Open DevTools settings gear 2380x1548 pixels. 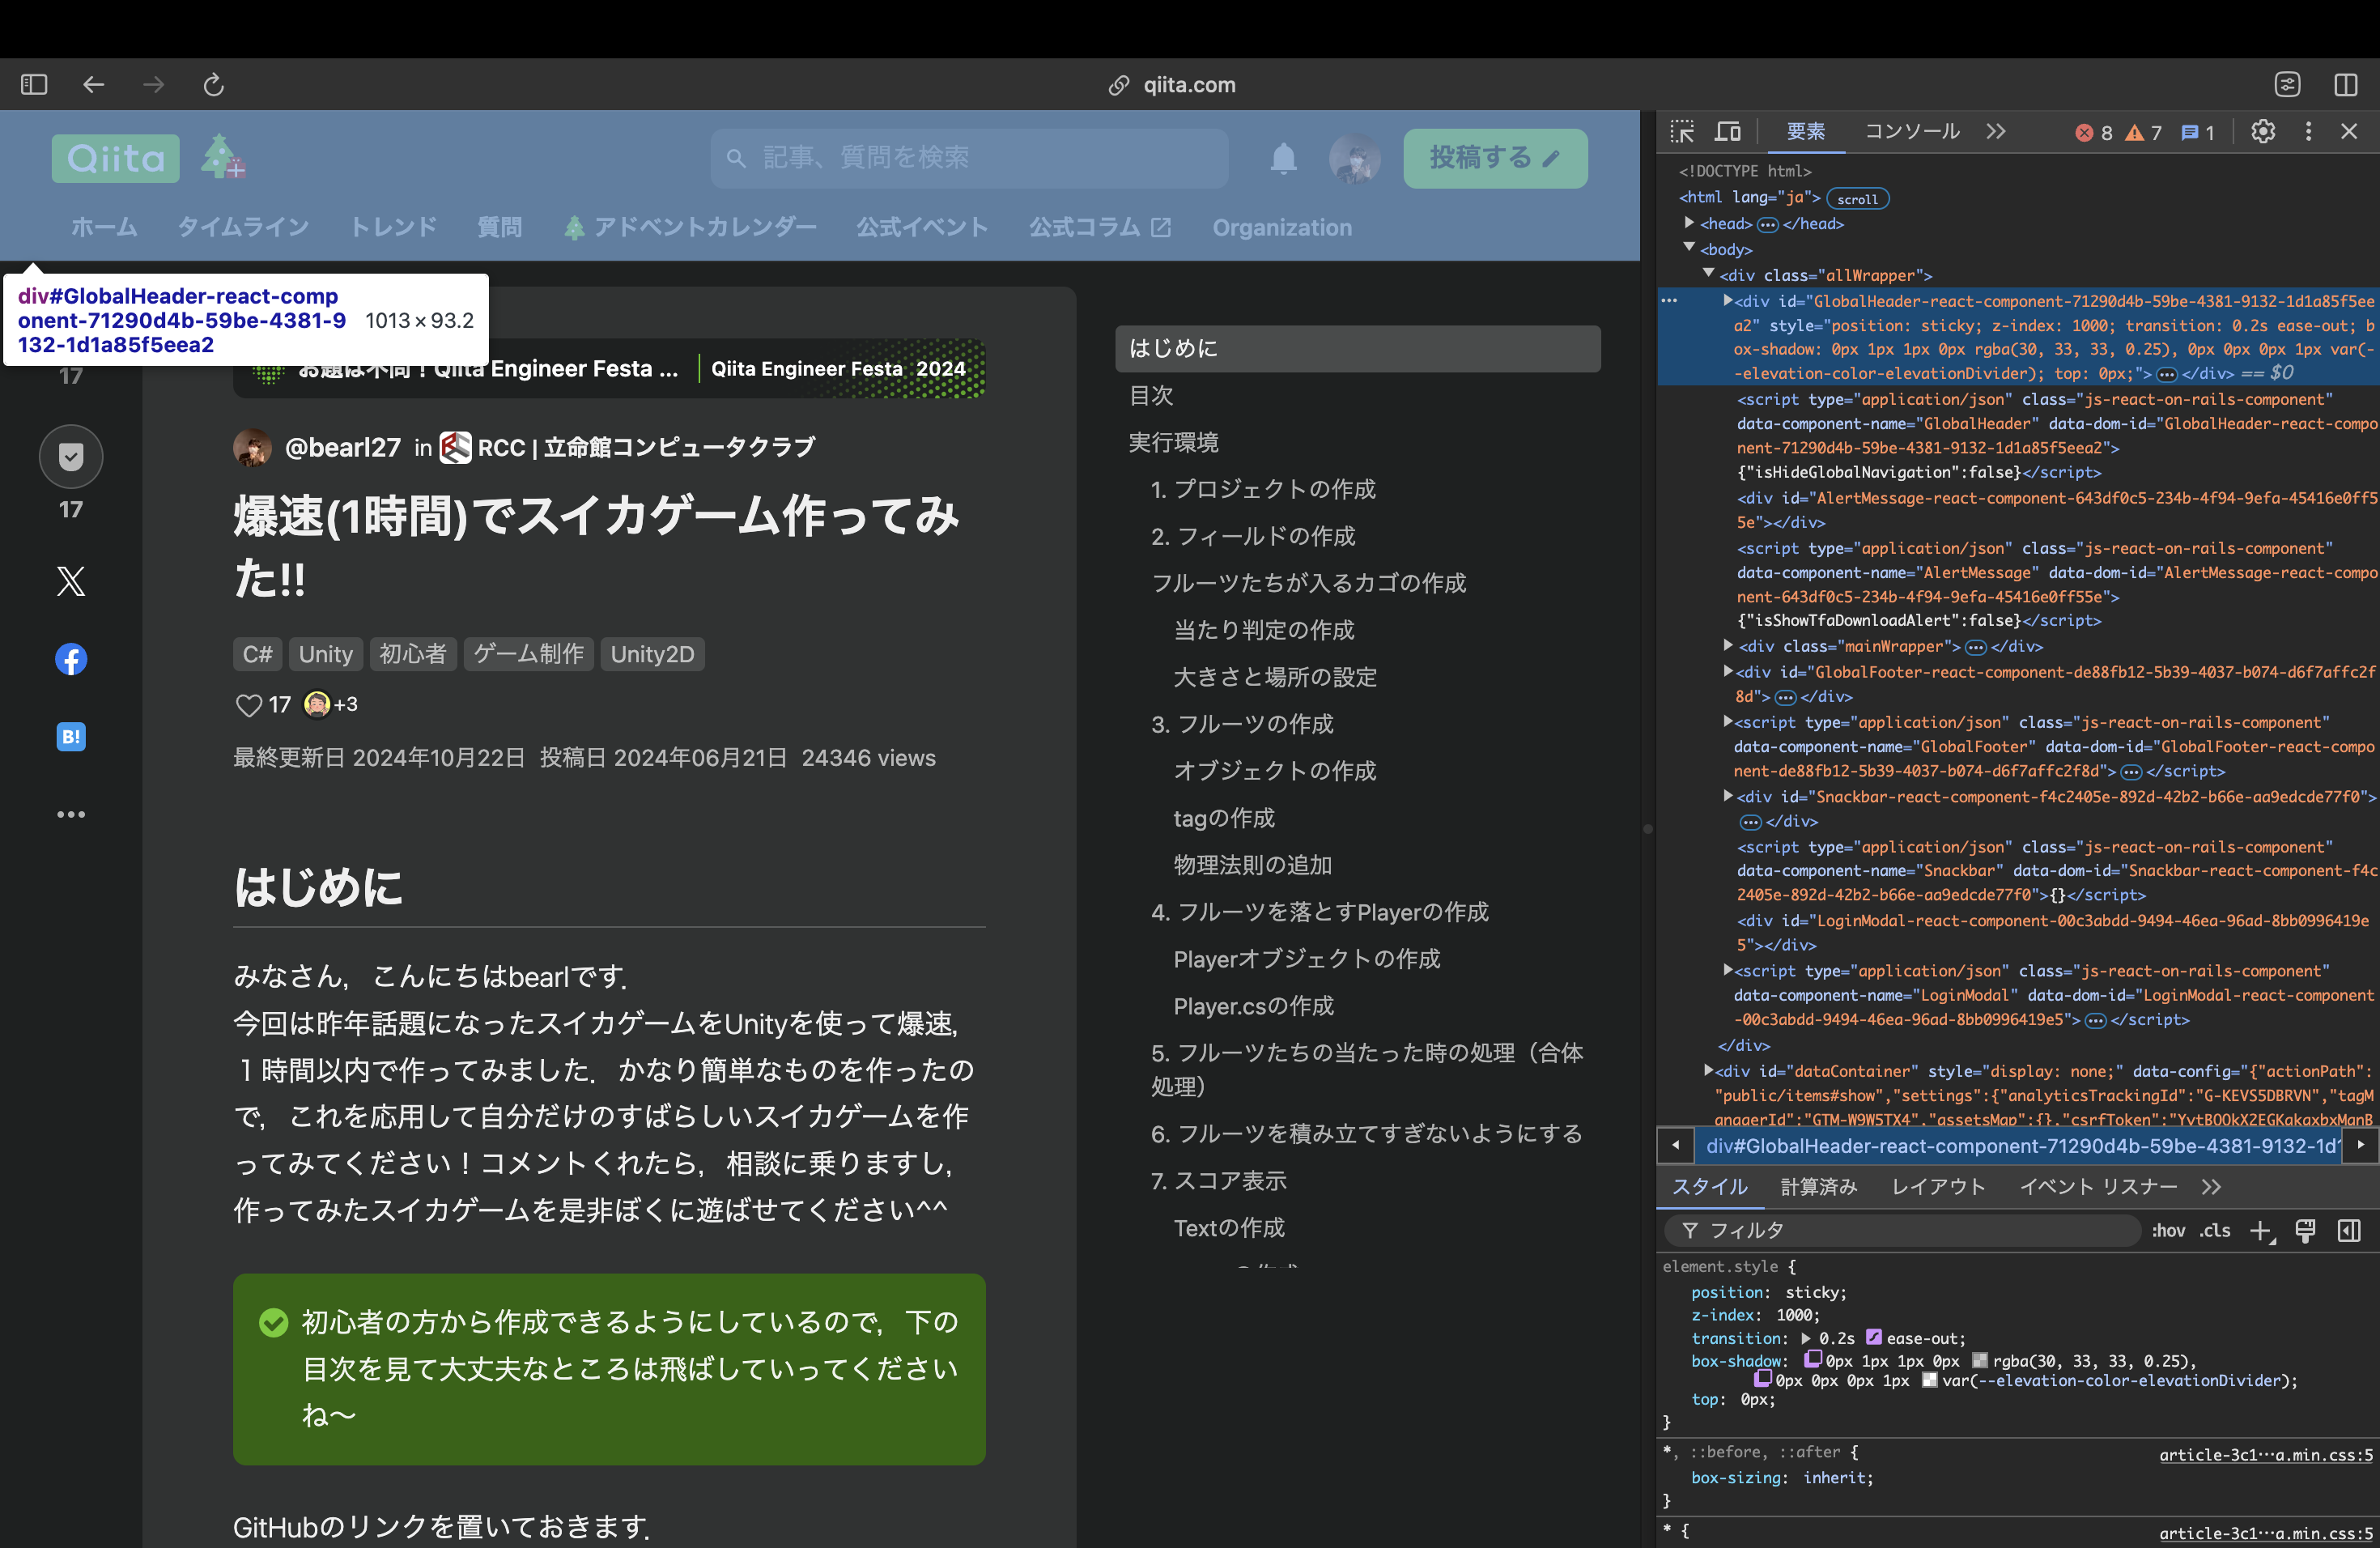(x=2263, y=132)
